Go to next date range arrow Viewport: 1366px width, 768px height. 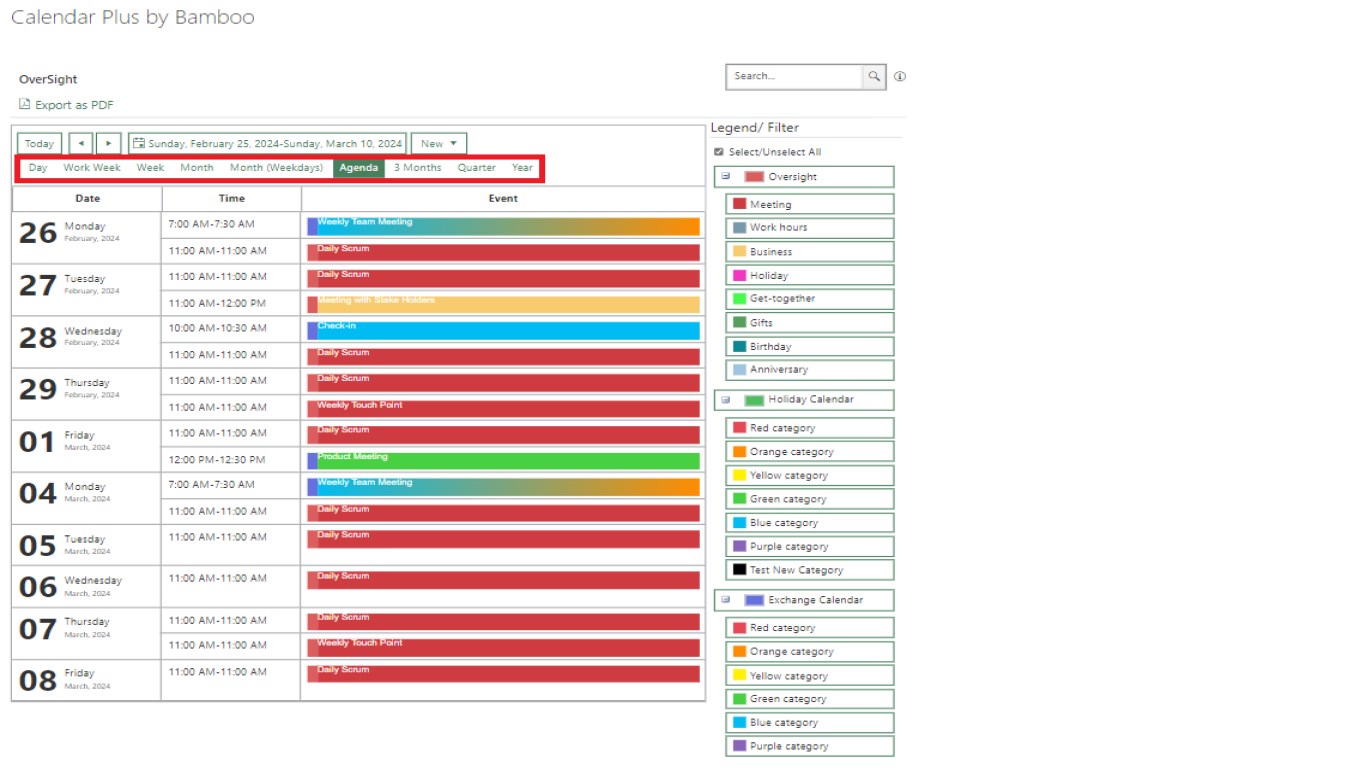click(x=110, y=144)
